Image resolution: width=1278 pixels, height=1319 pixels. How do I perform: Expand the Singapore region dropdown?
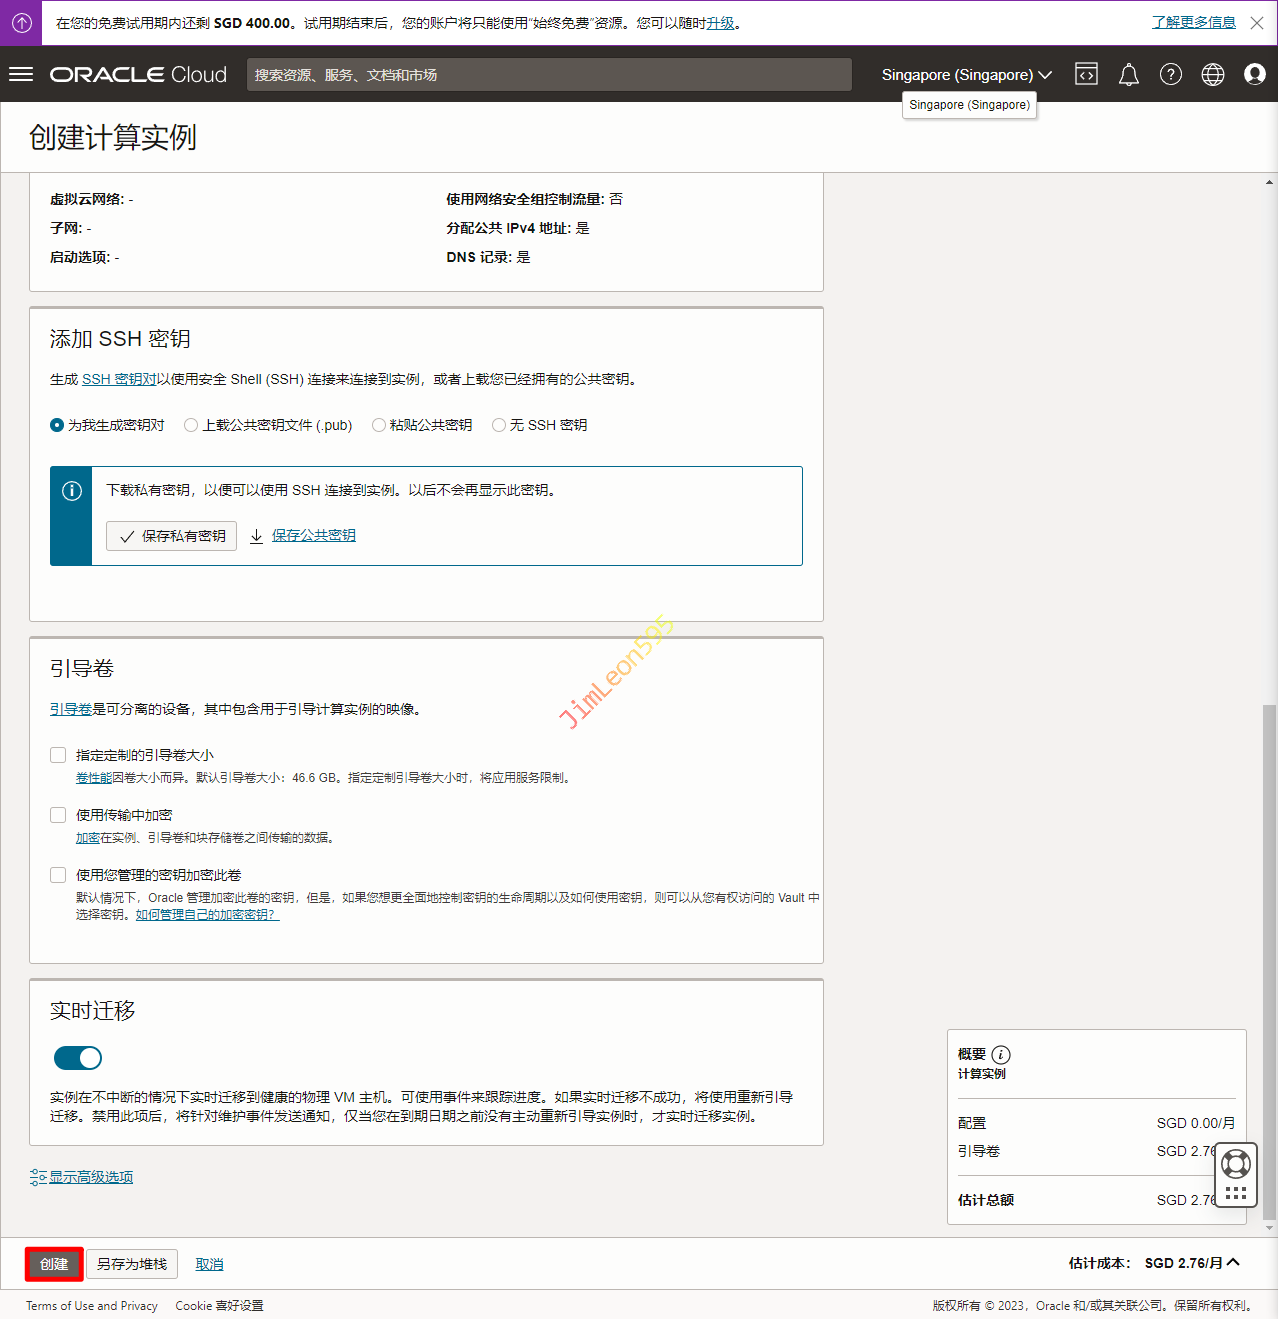point(966,74)
